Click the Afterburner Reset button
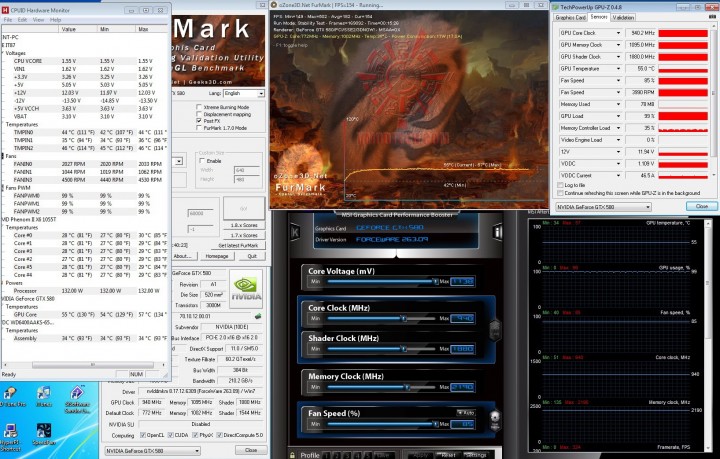This screenshot has width=720, height=459. 449,455
